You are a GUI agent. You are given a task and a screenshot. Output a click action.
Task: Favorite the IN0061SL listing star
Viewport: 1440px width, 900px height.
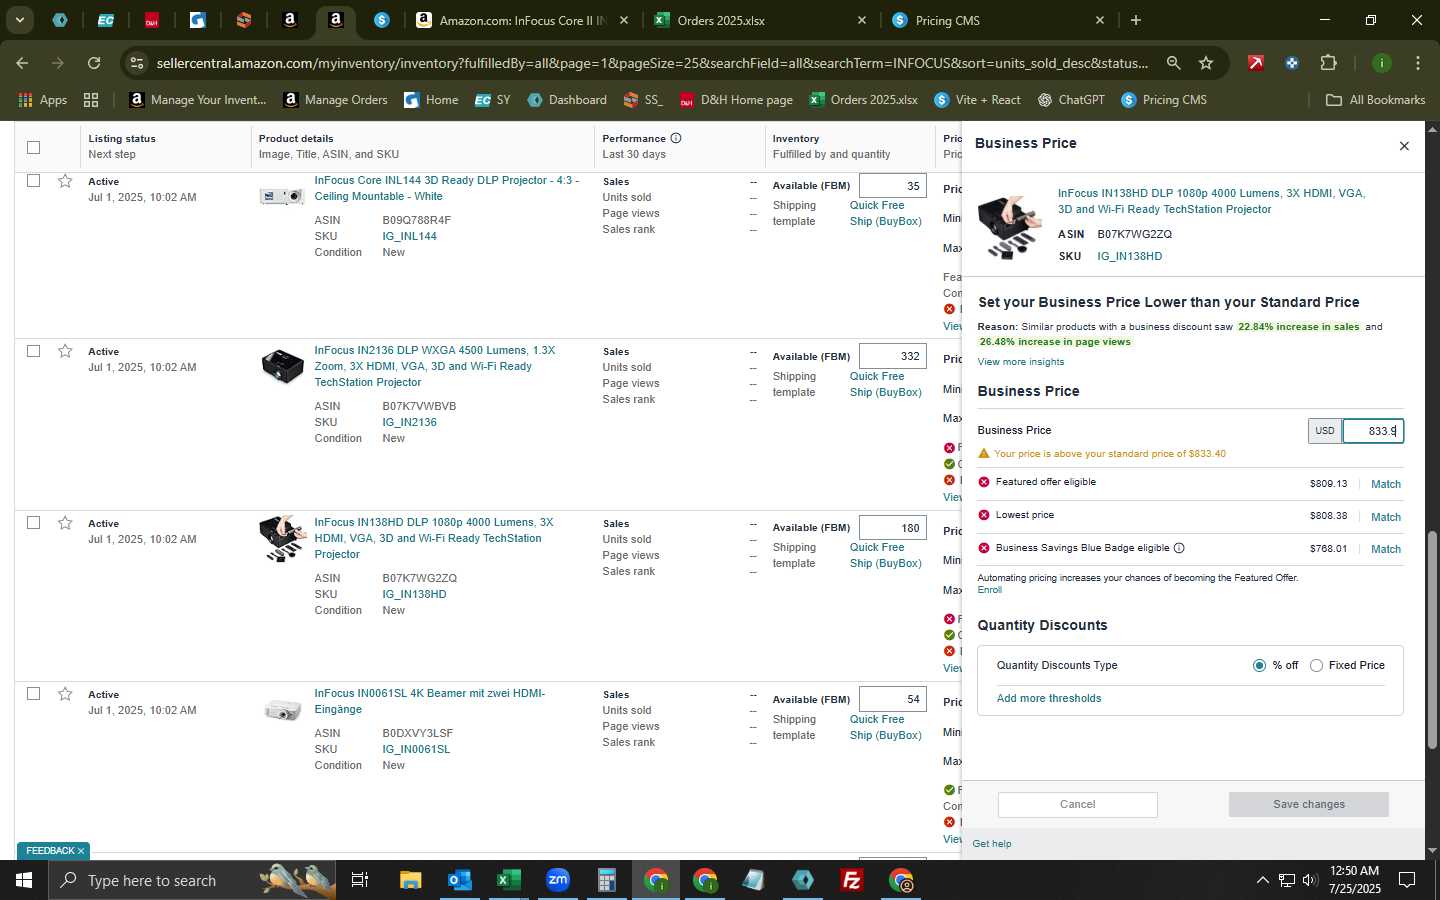click(65, 694)
